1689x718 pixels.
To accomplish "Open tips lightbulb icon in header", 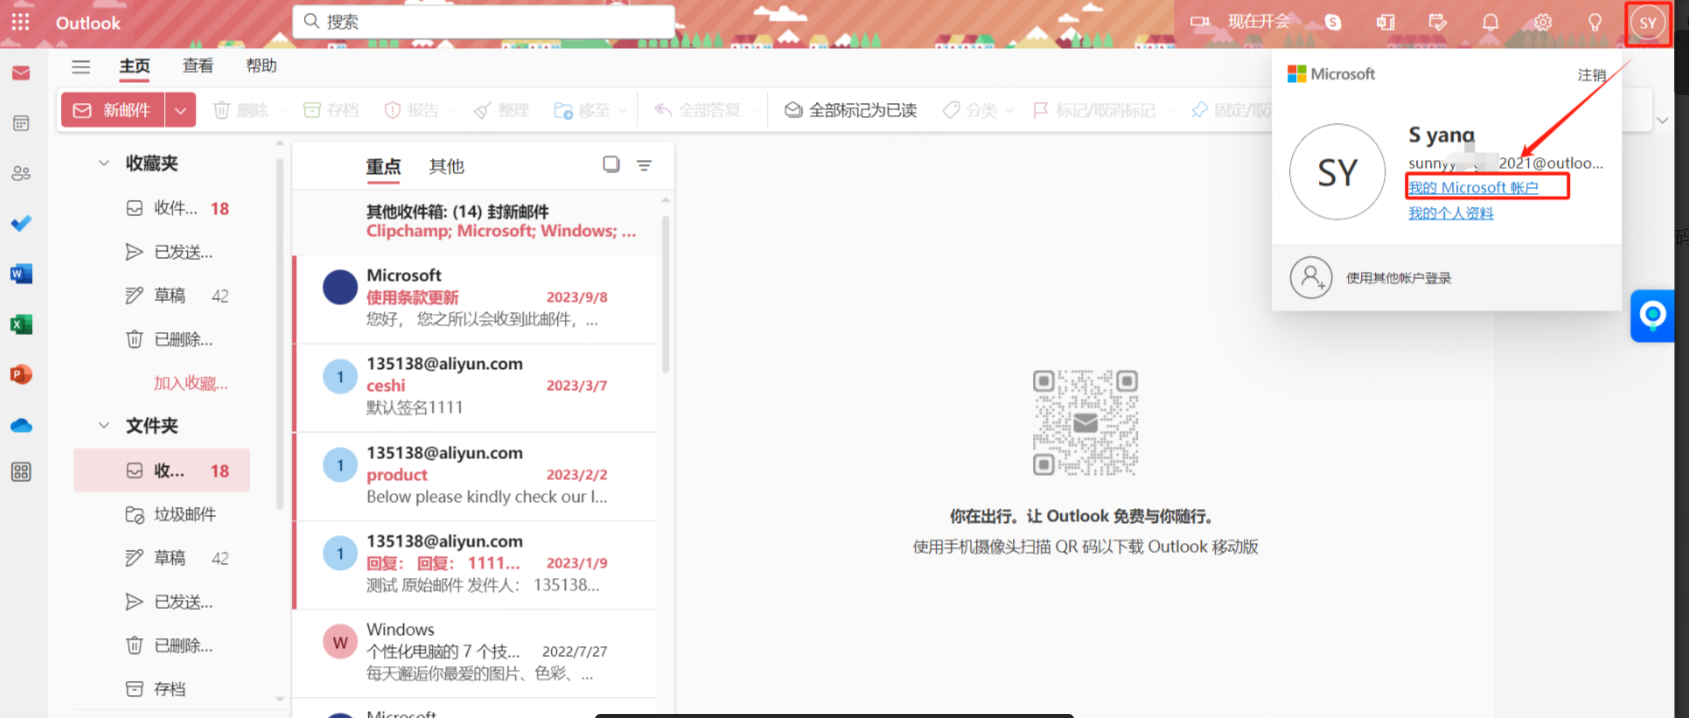I will pyautogui.click(x=1595, y=22).
